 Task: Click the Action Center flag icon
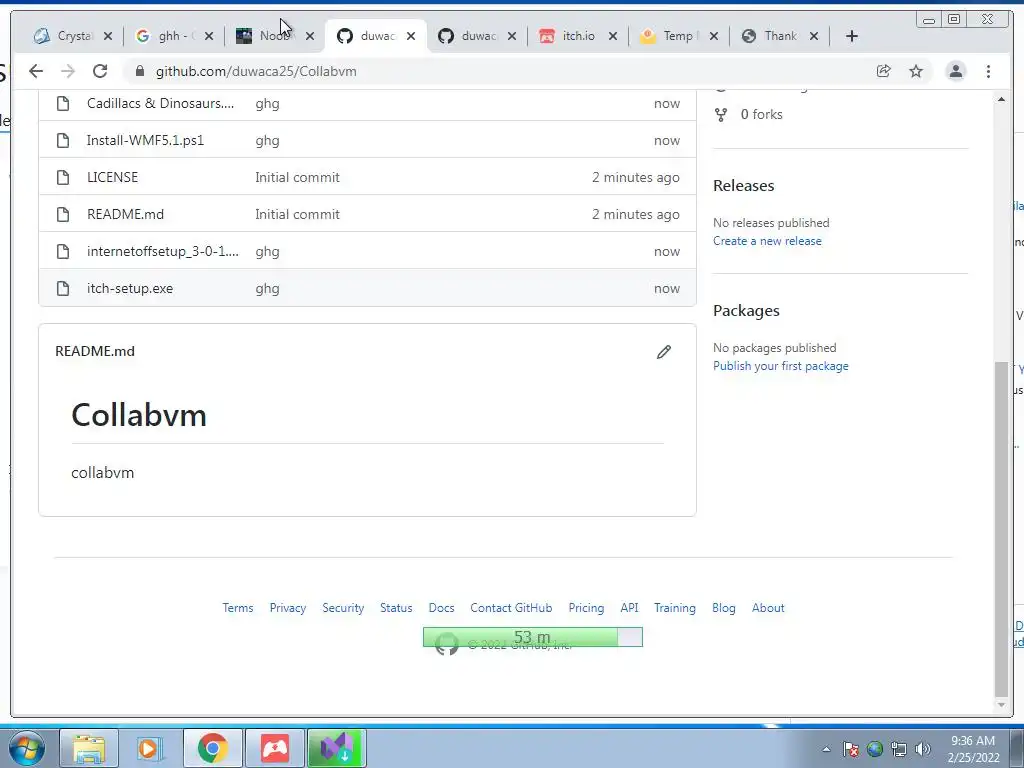(850, 749)
